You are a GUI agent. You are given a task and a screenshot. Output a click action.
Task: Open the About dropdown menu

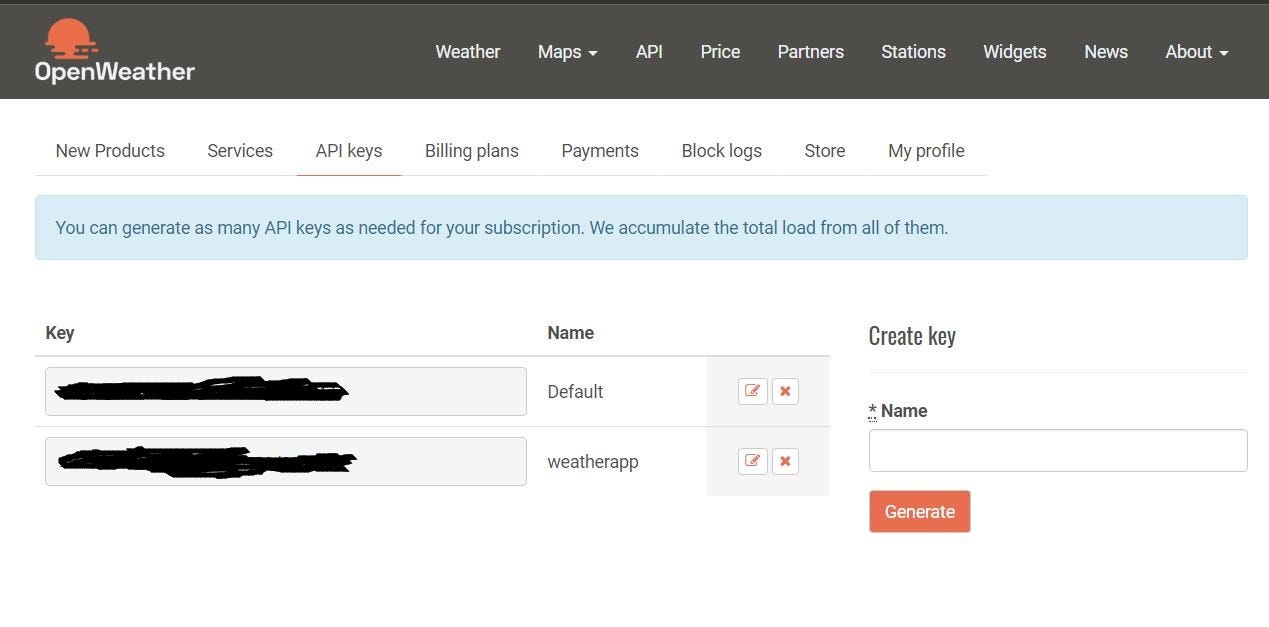1195,51
